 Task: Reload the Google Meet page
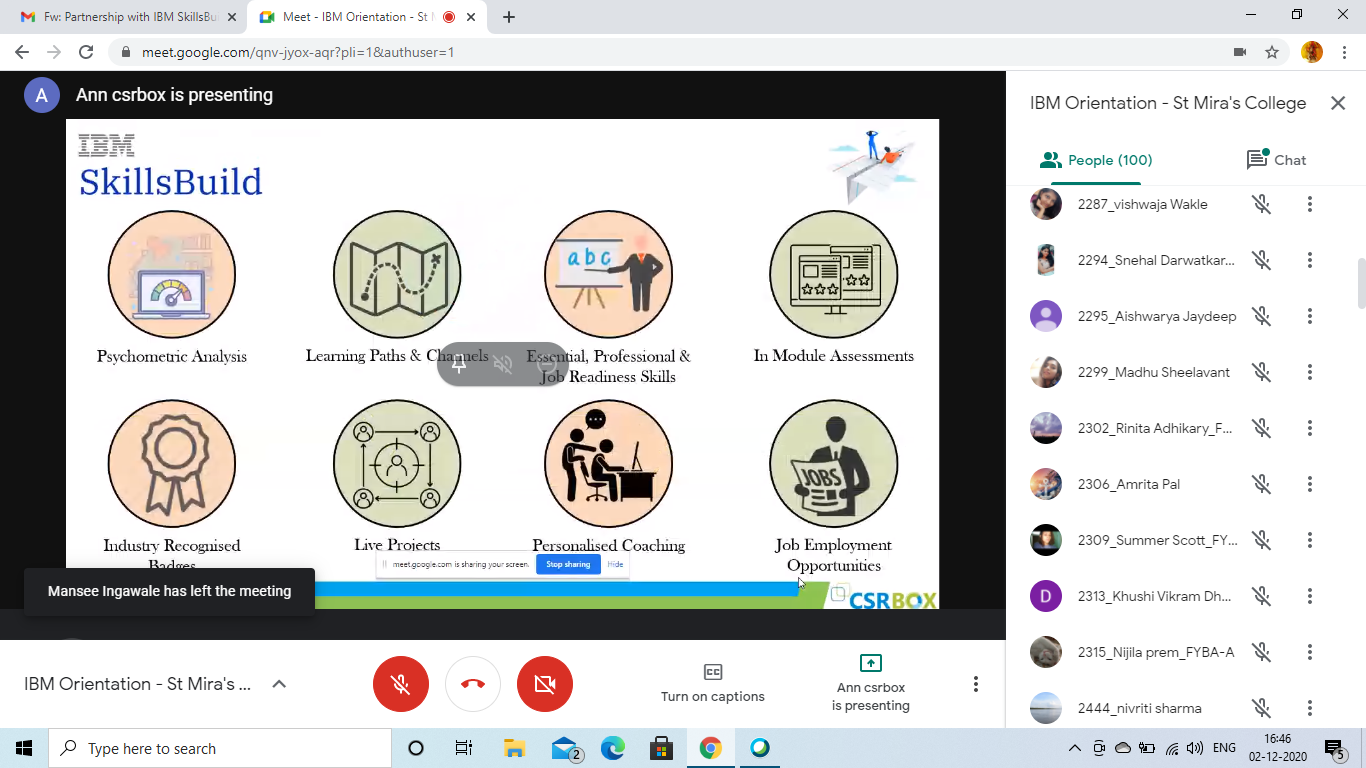[86, 52]
